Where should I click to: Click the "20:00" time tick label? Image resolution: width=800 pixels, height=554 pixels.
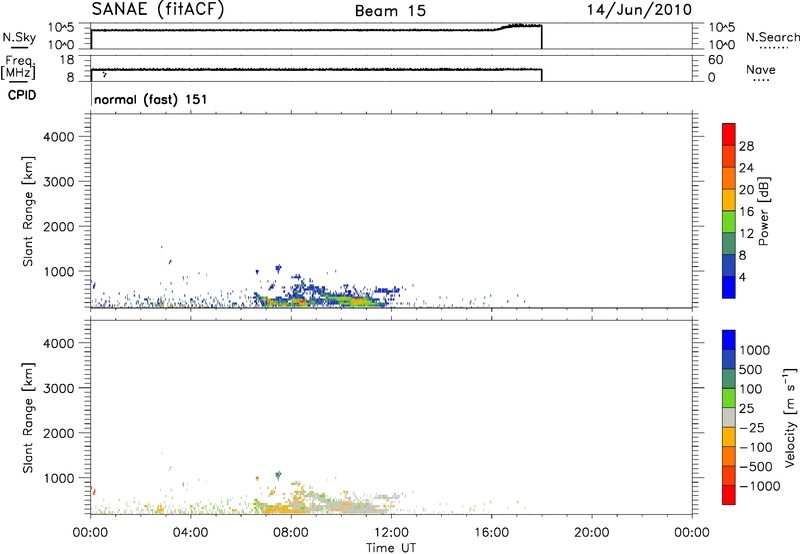coord(592,533)
